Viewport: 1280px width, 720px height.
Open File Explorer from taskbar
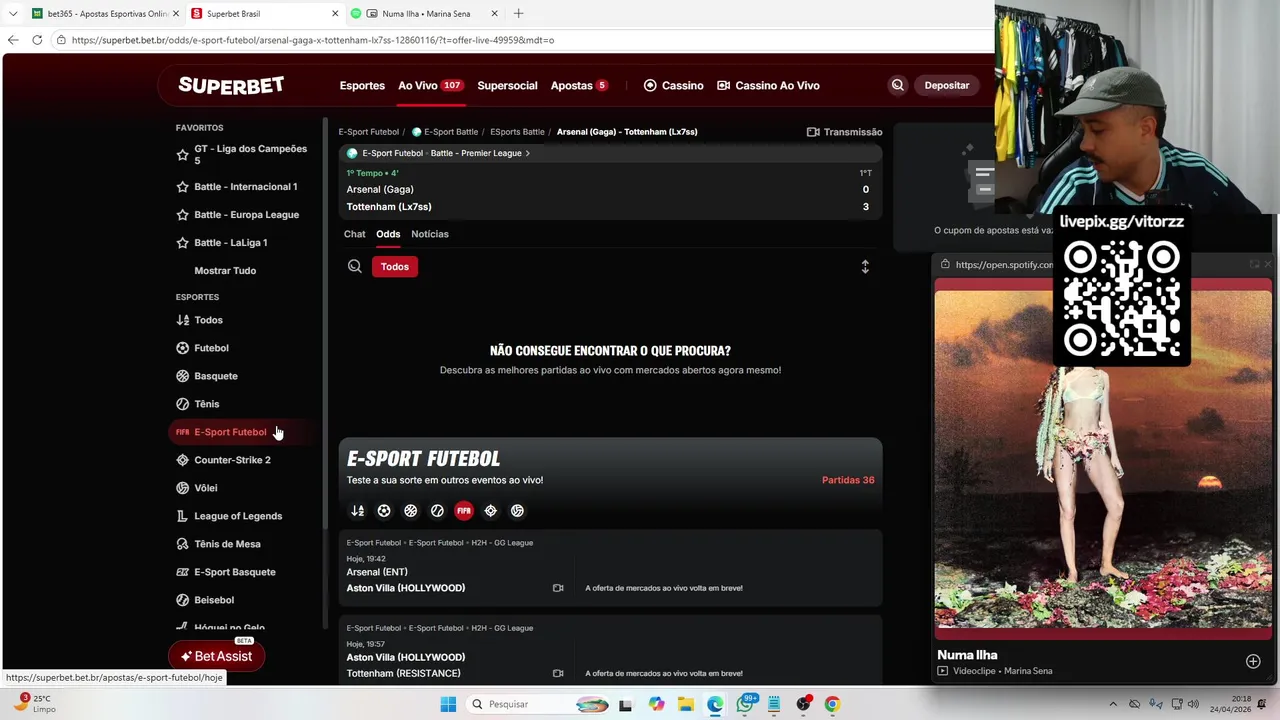(686, 705)
